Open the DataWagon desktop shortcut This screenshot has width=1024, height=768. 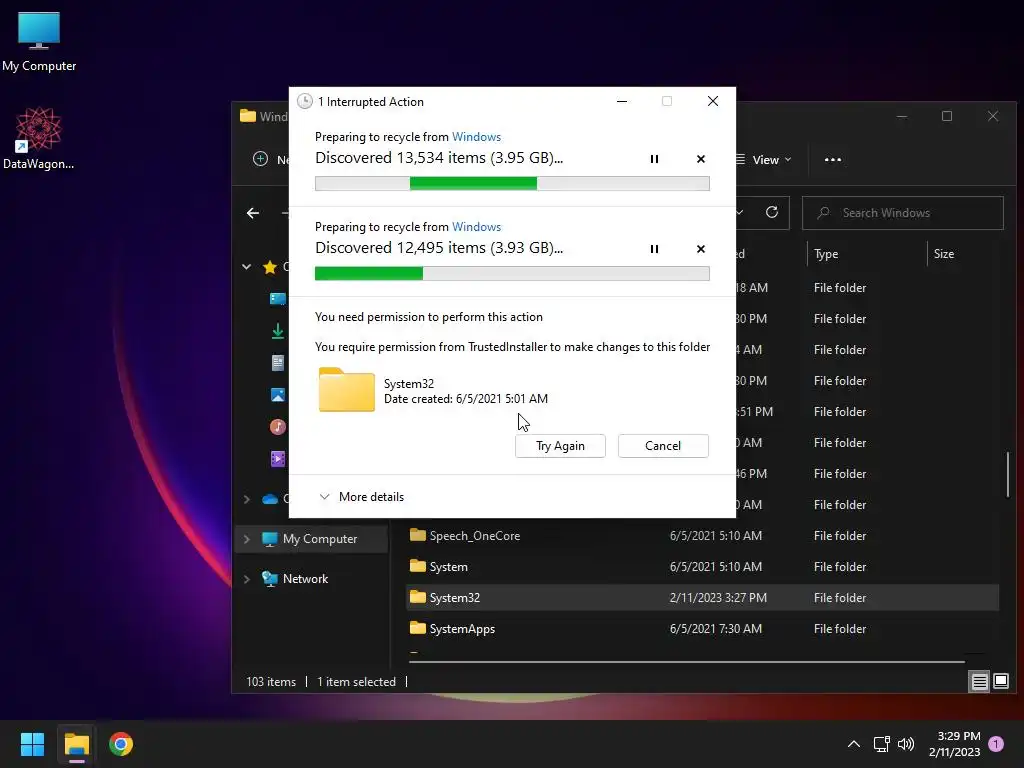(x=39, y=138)
